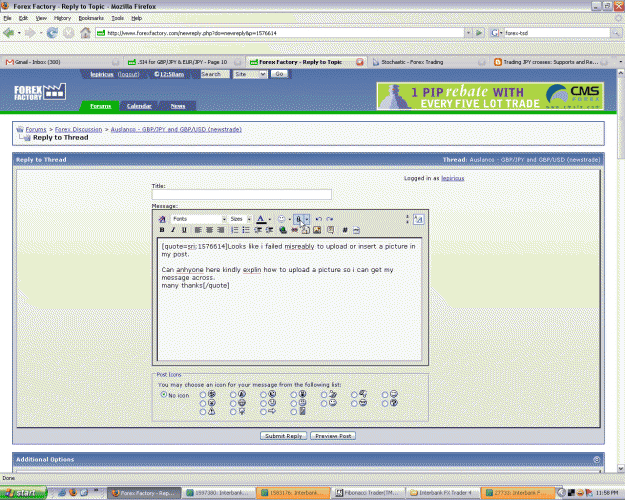This screenshot has width=625, height=500.
Task: Open the Windows Start button
Action: point(23,493)
